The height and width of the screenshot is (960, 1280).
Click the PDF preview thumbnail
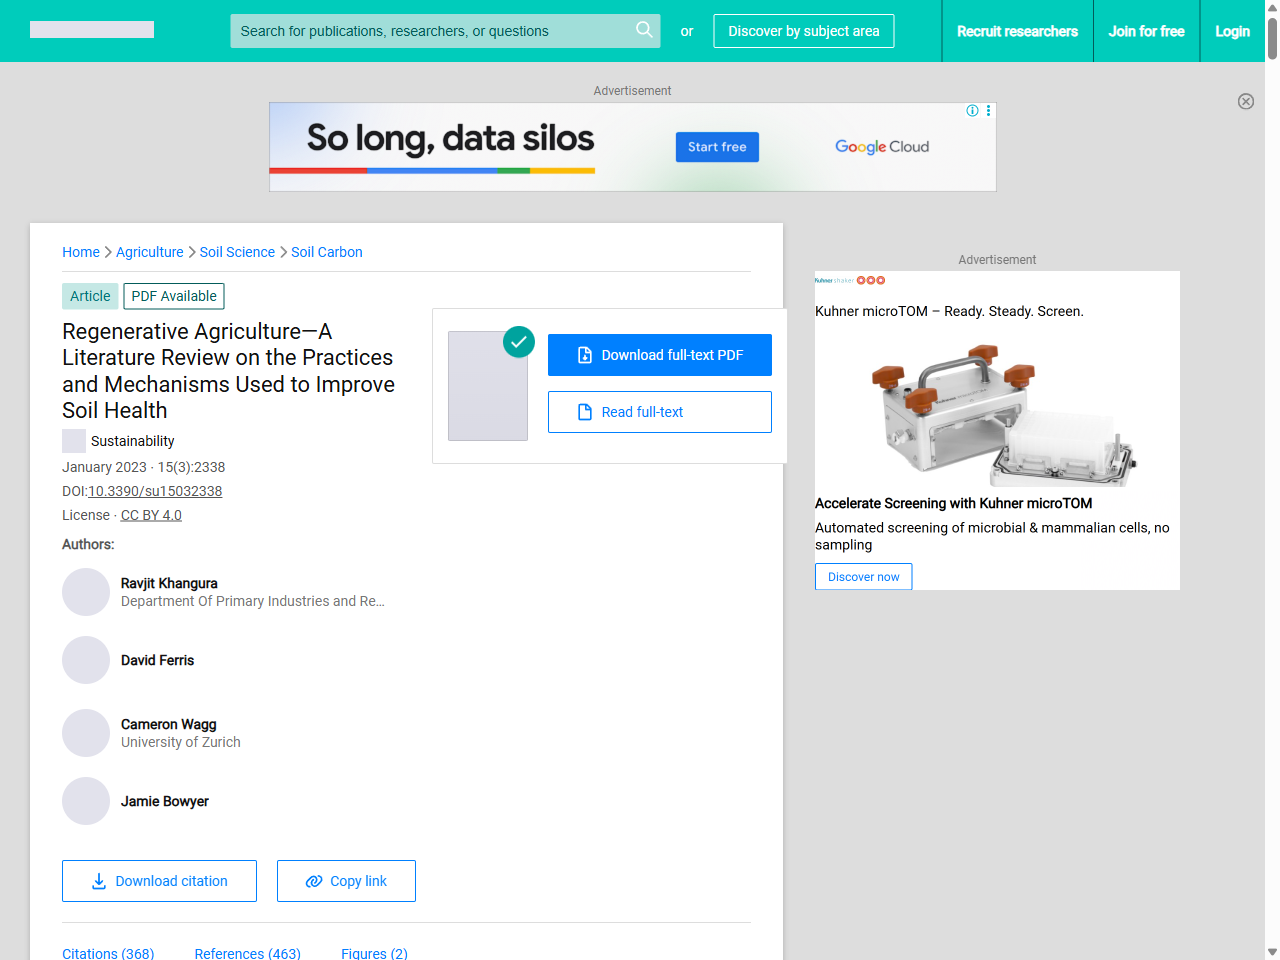(488, 386)
